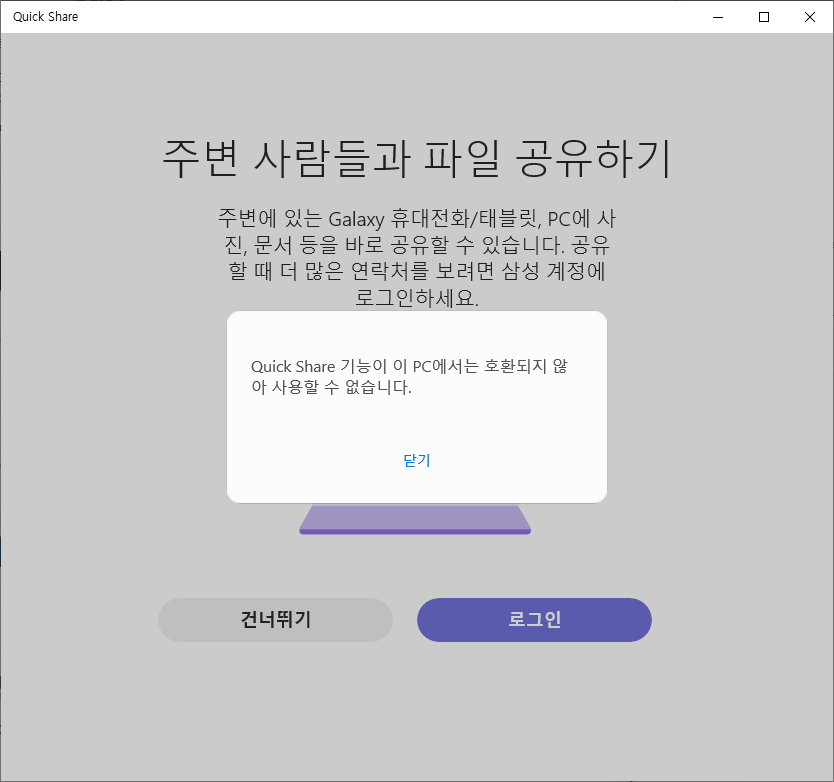The width and height of the screenshot is (834, 782).
Task: Minimize the Quick Share window
Action: click(x=718, y=17)
